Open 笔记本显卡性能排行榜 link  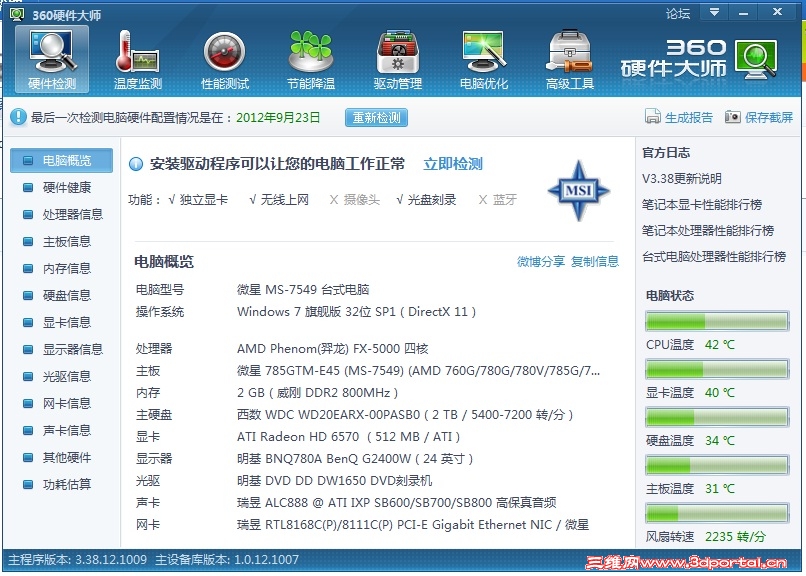[x=702, y=205]
